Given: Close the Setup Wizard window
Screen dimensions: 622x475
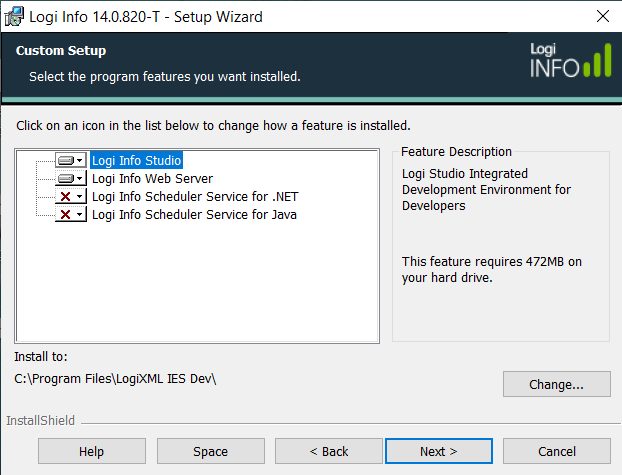Looking at the screenshot, I should (603, 16).
